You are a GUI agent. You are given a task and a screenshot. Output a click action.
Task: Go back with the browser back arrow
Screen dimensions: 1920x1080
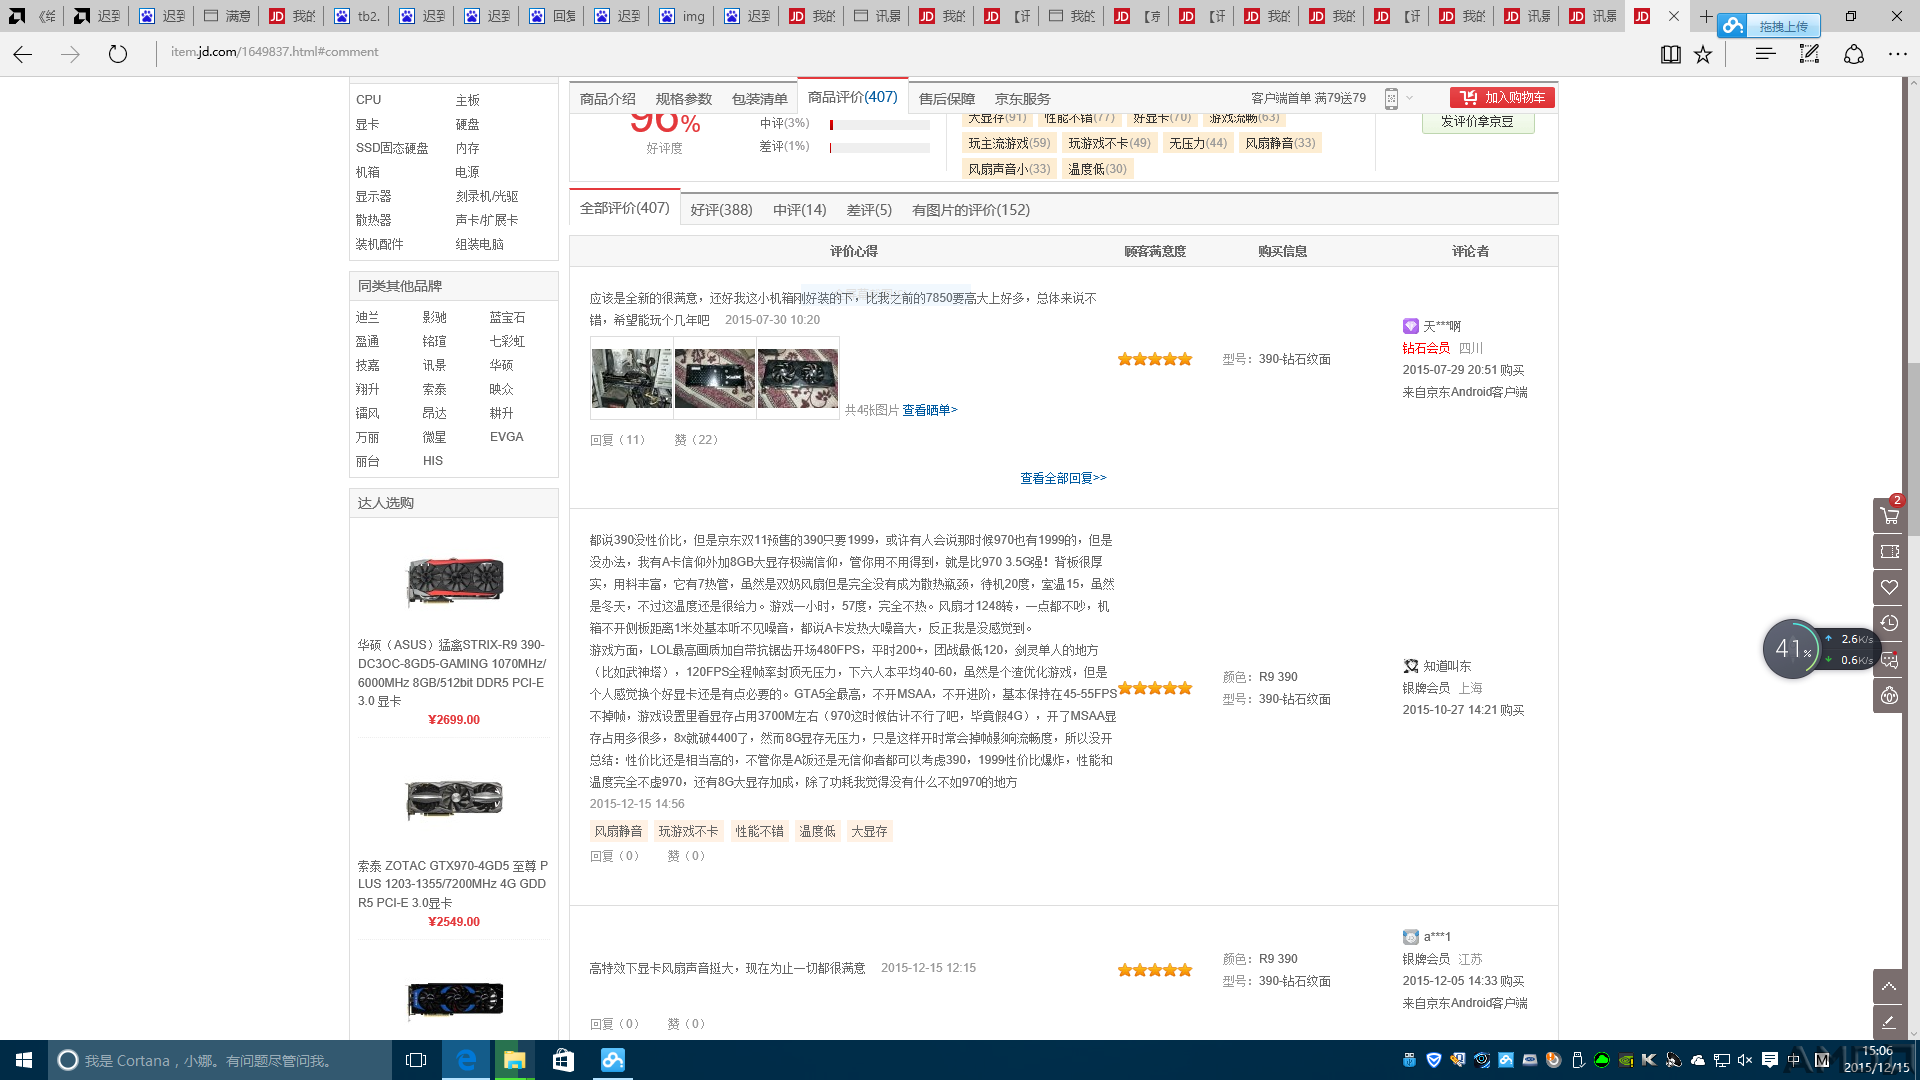pyautogui.click(x=23, y=54)
